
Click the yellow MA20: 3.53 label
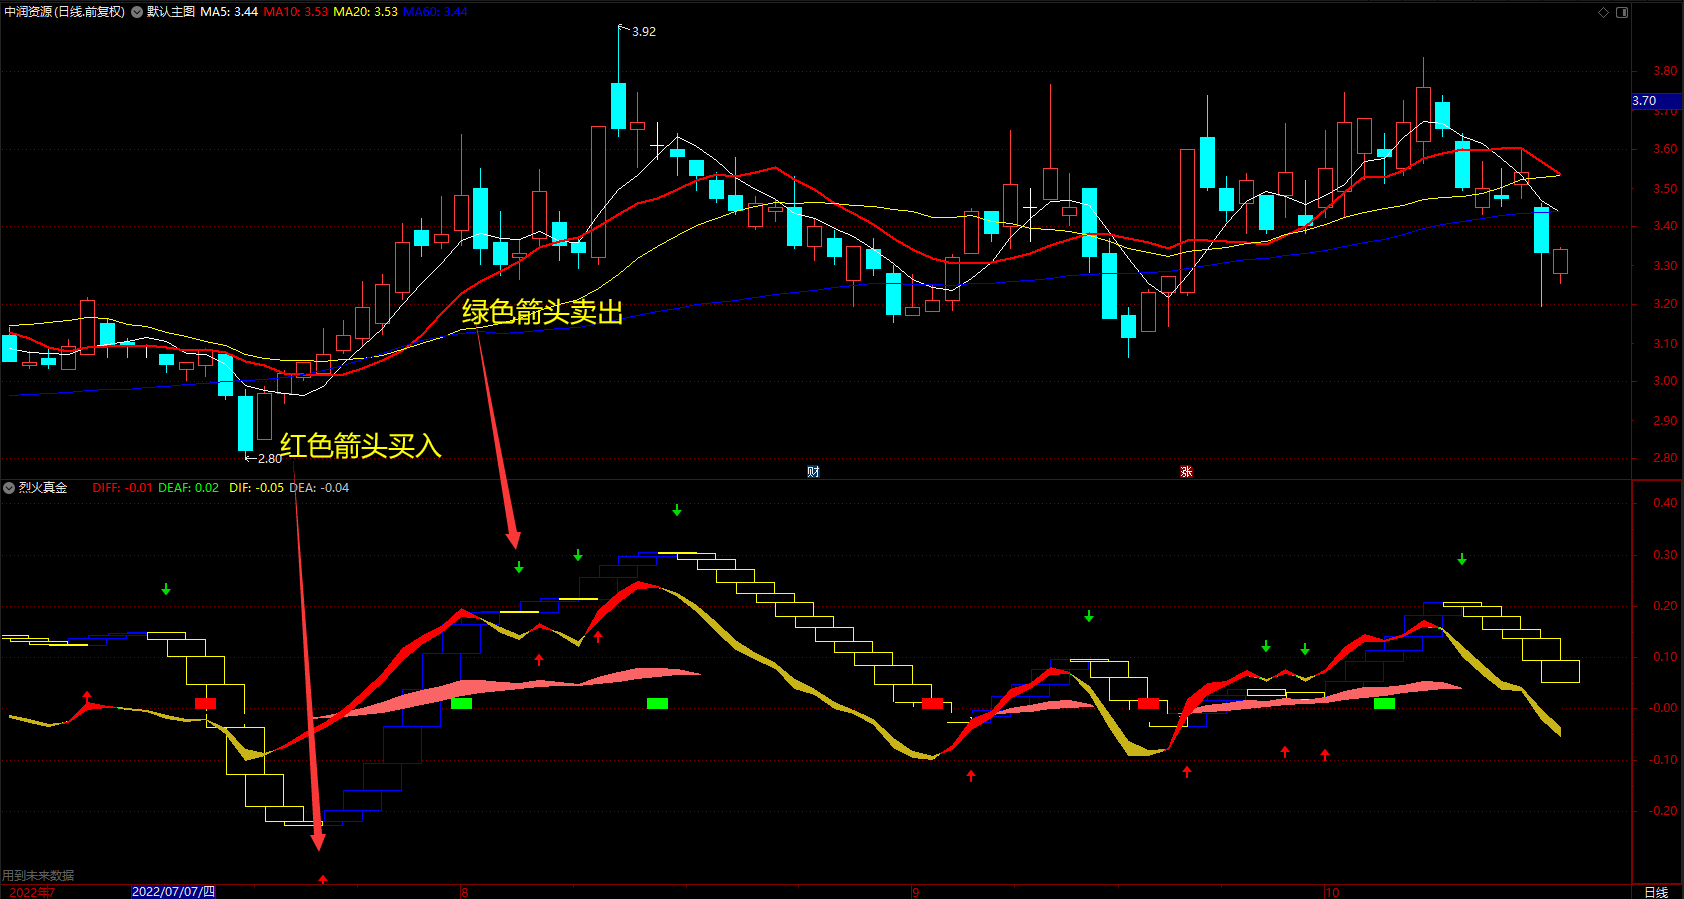pyautogui.click(x=365, y=12)
